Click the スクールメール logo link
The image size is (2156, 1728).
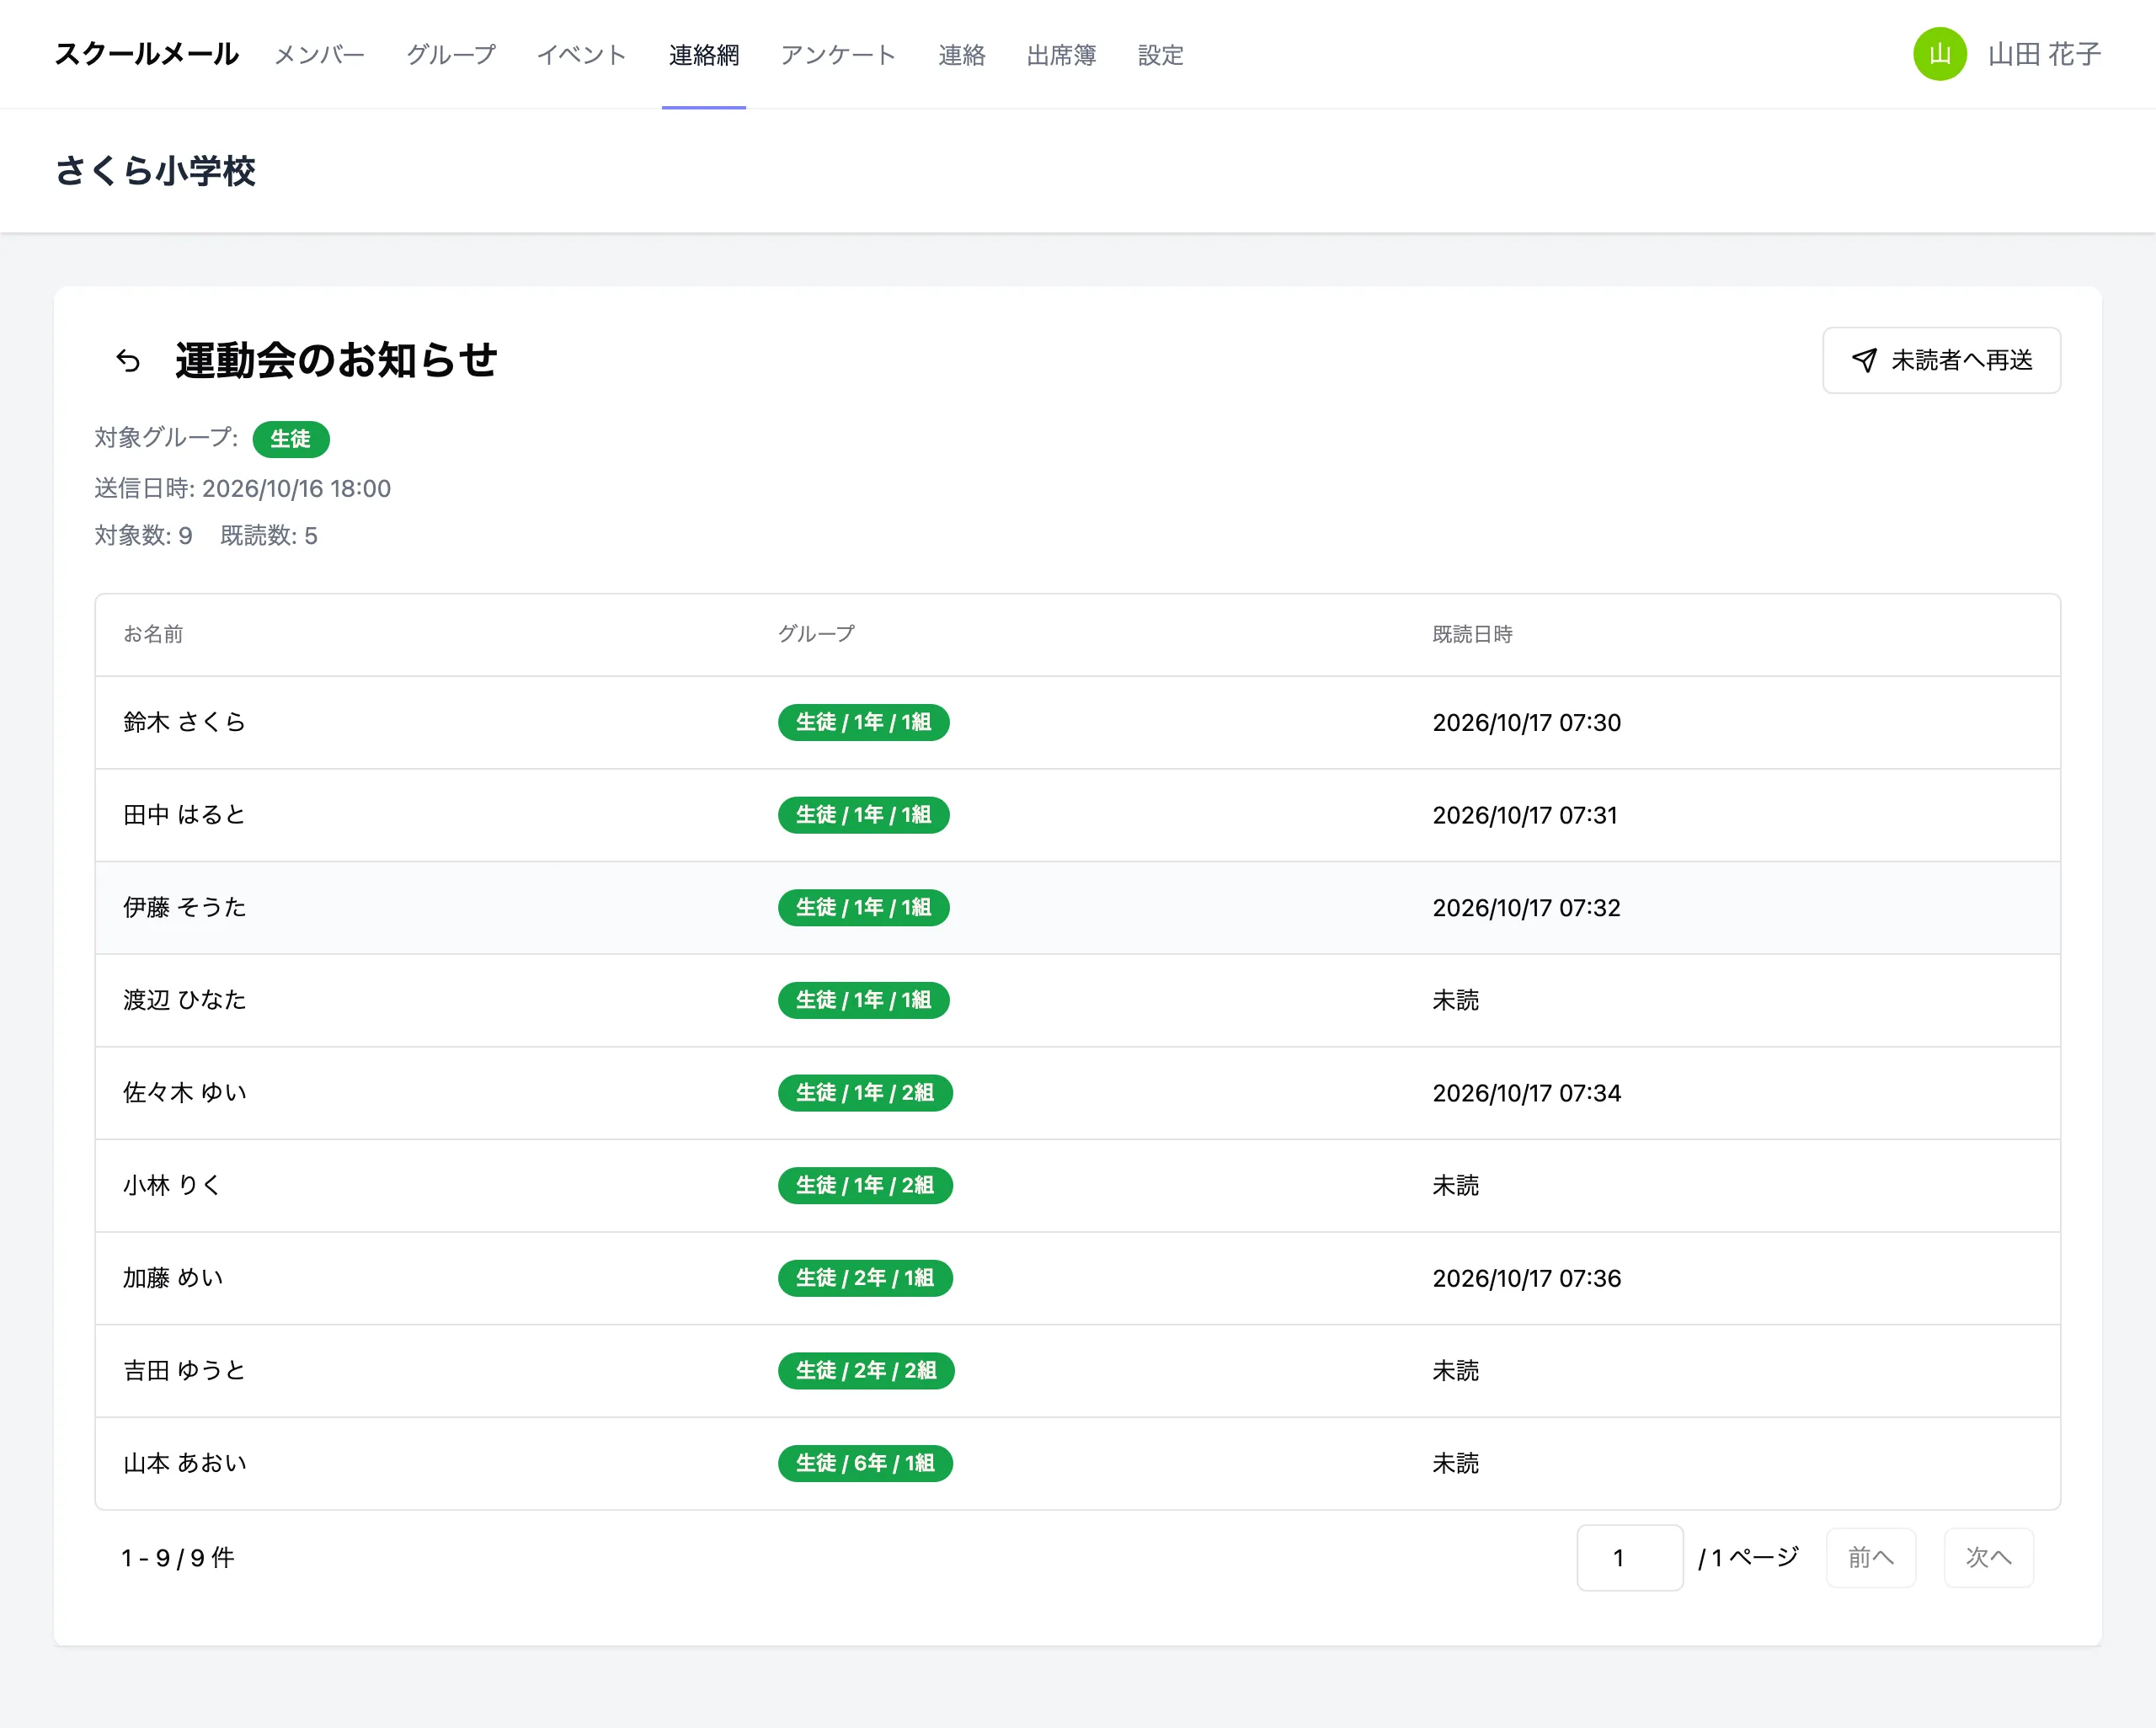[x=146, y=54]
